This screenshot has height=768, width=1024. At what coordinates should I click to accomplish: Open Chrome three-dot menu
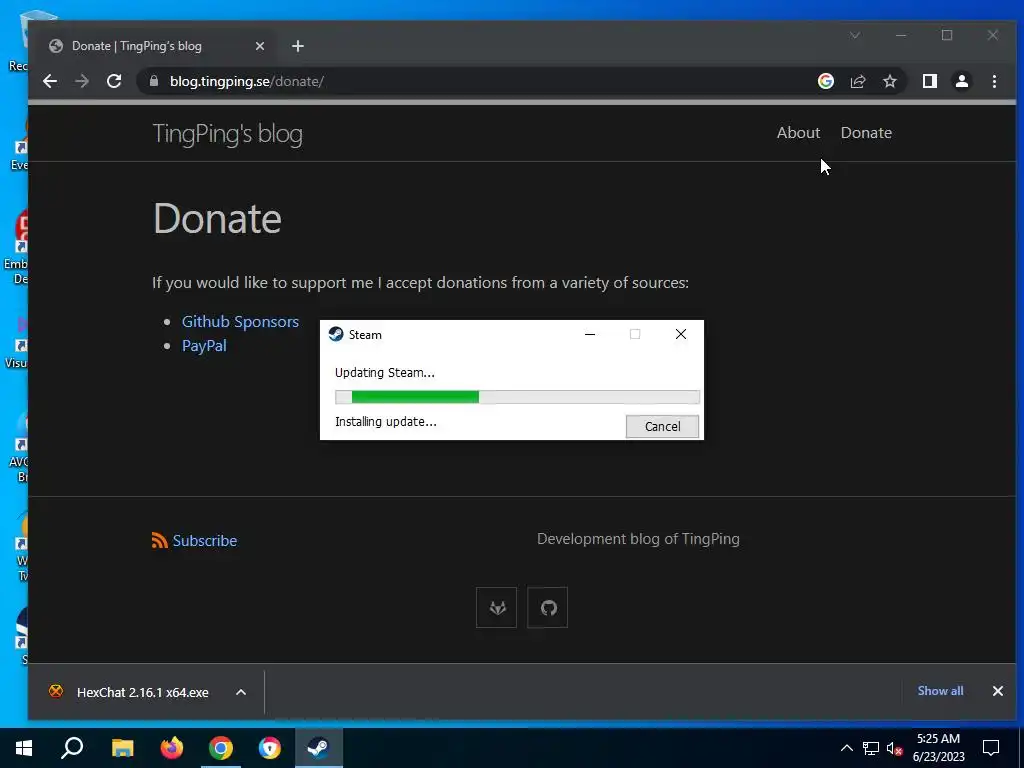tap(994, 81)
